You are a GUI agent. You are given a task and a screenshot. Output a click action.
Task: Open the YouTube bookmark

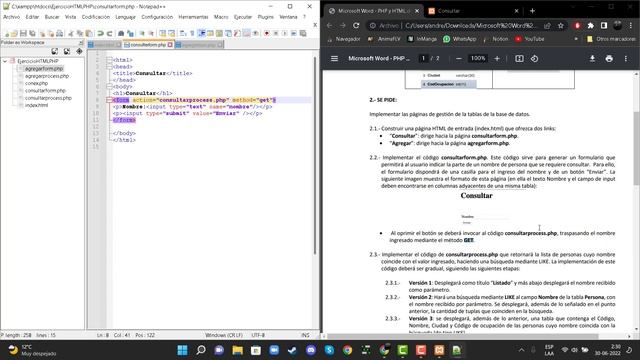pyautogui.click(x=530, y=39)
